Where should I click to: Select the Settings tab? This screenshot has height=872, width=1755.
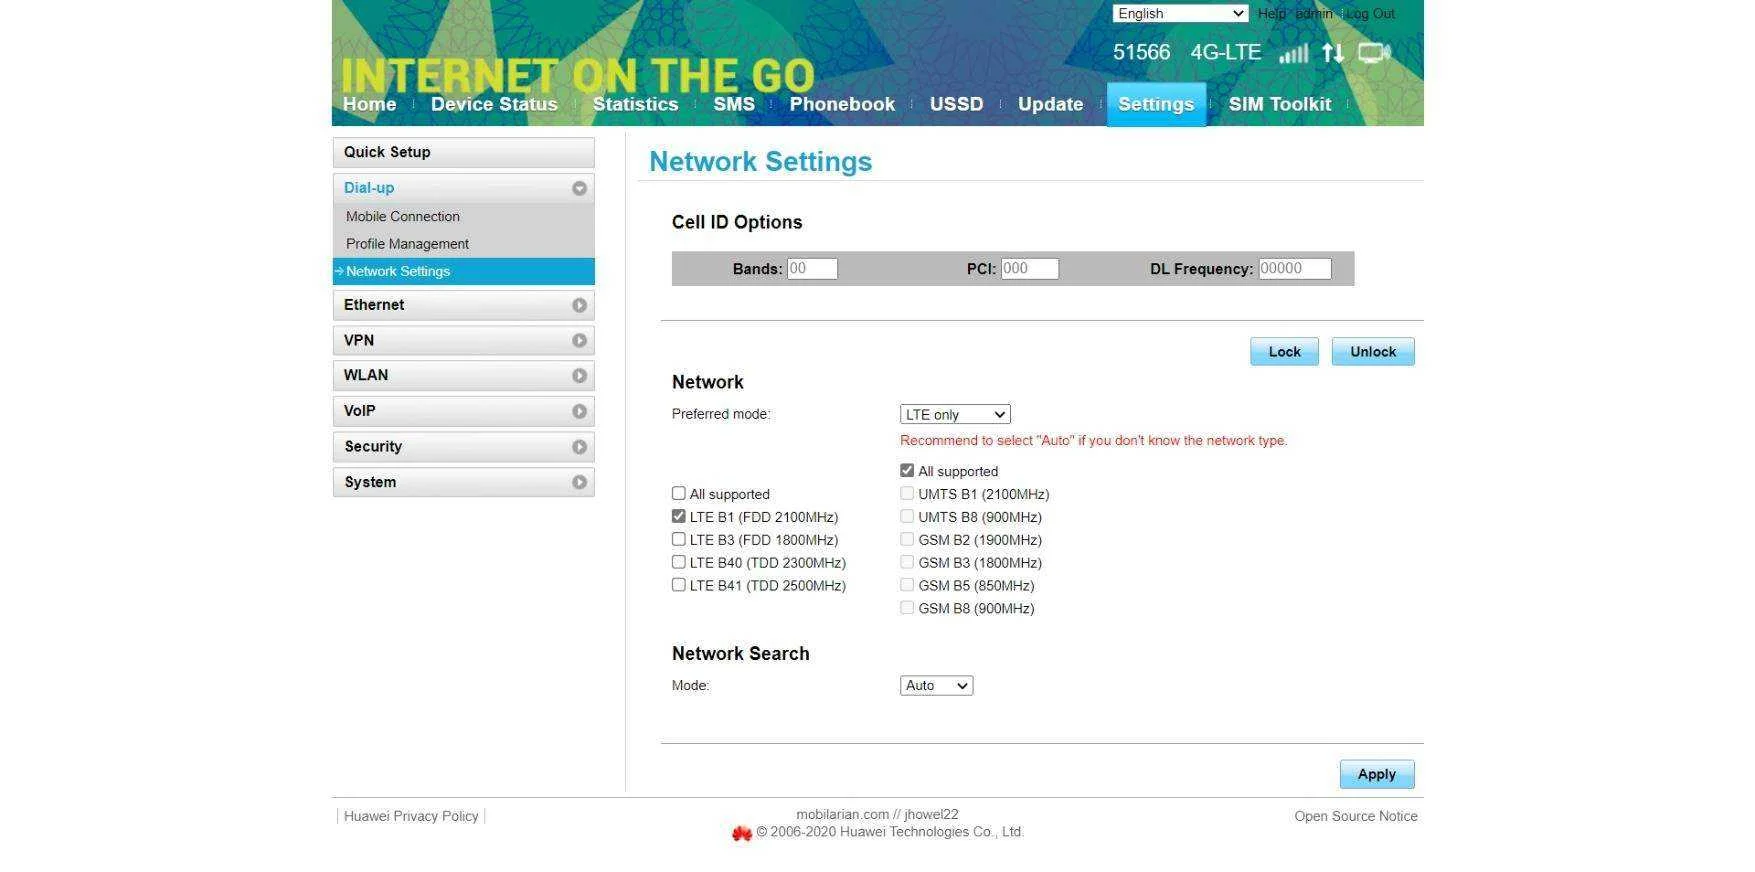point(1156,104)
